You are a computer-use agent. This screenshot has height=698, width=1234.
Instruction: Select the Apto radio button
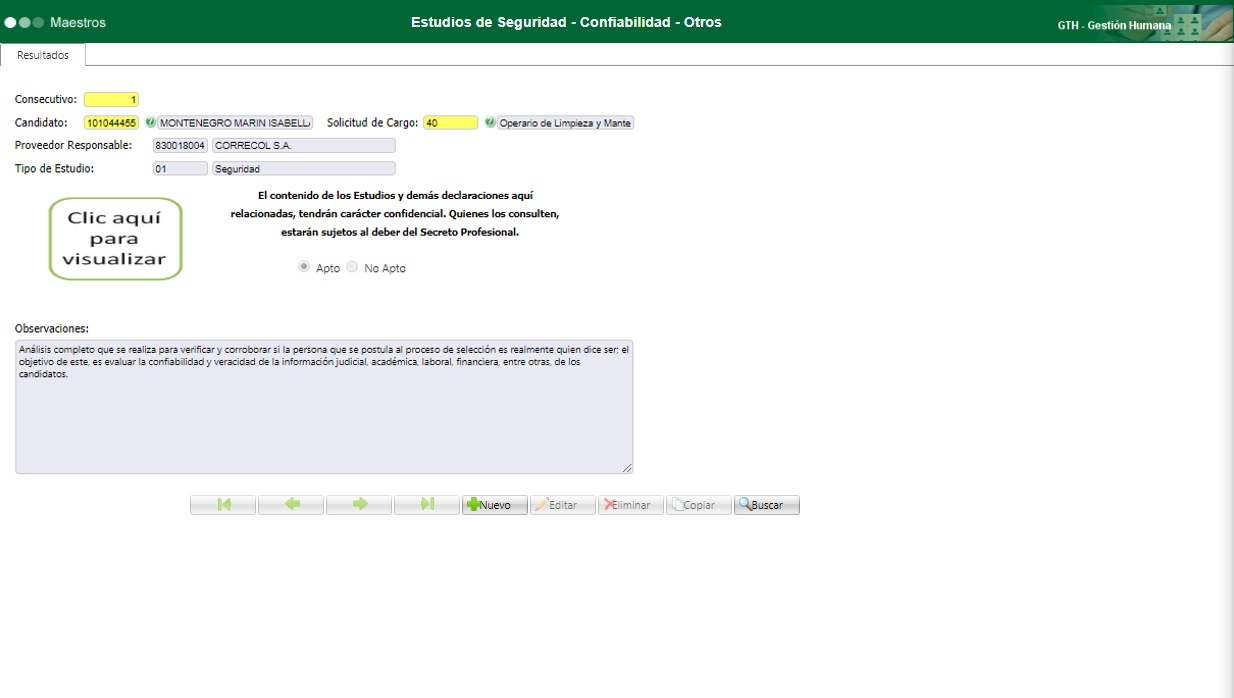304,266
